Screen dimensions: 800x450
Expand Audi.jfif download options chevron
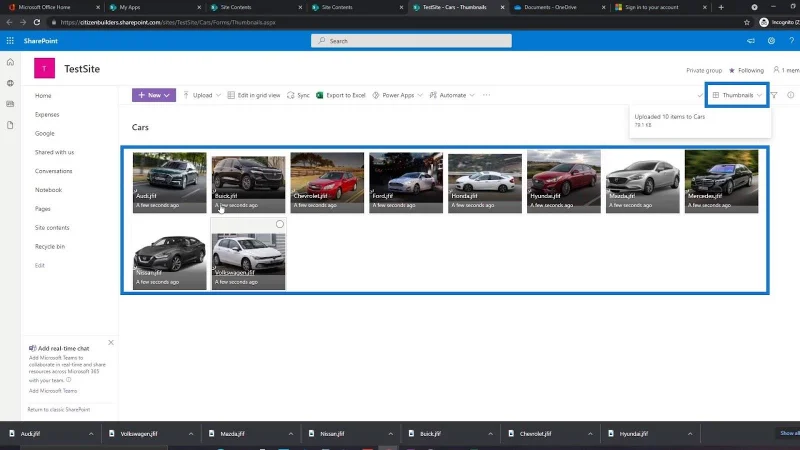pos(91,434)
